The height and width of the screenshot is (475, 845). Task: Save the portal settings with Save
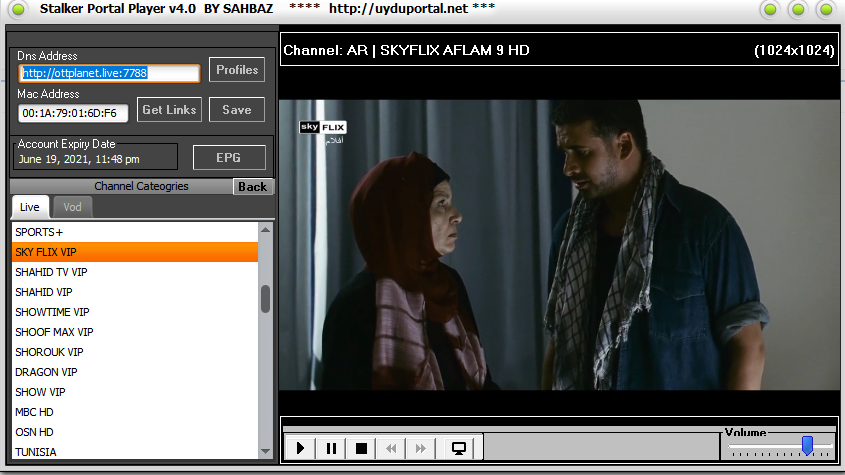(x=237, y=109)
